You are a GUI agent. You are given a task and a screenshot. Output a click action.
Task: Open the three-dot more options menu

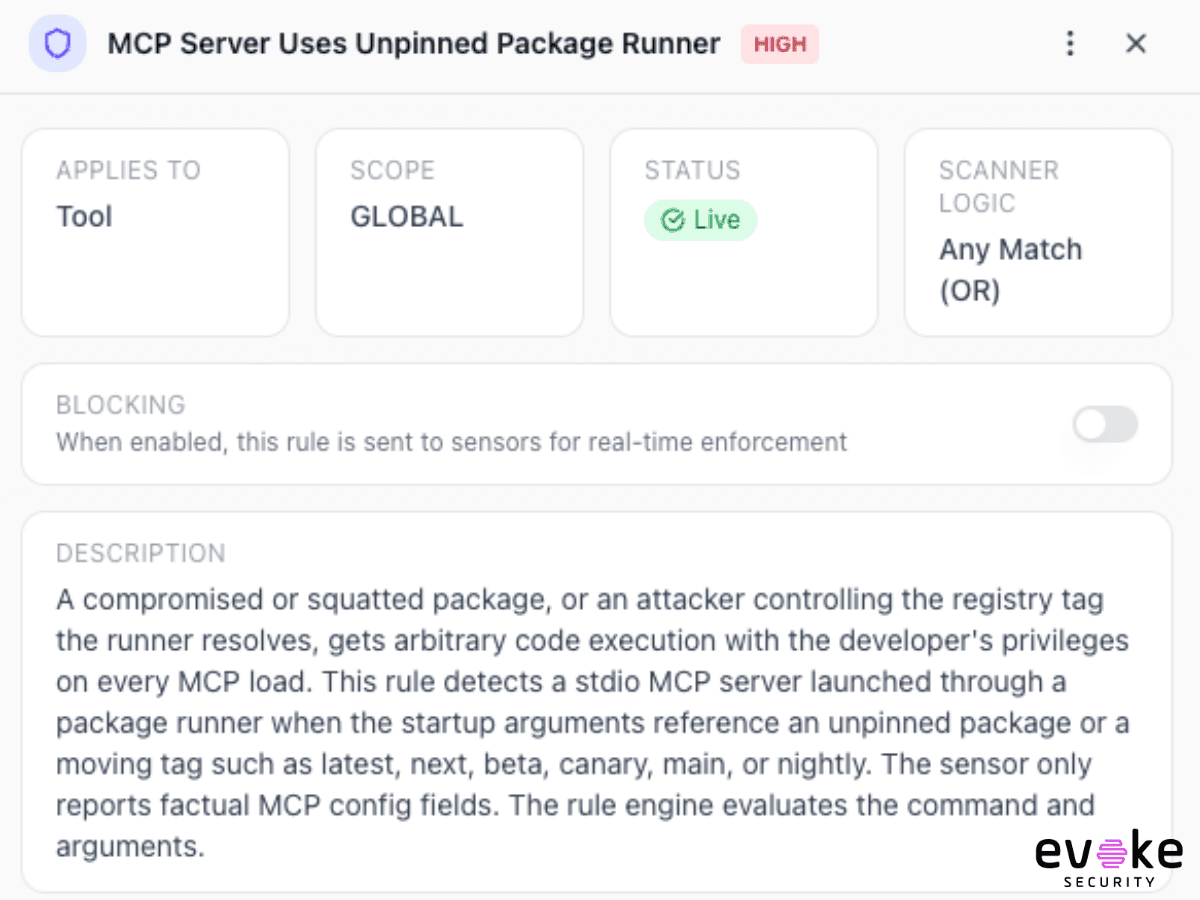[x=1070, y=44]
